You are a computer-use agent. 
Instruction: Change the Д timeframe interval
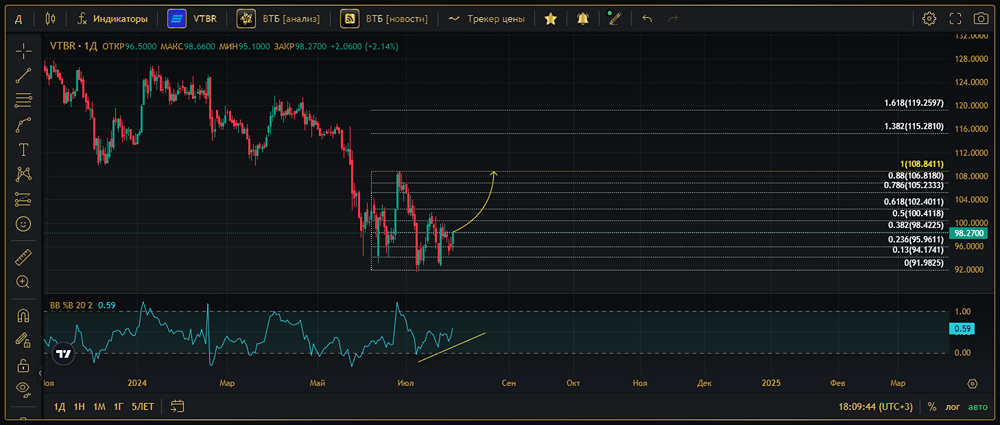click(x=18, y=19)
